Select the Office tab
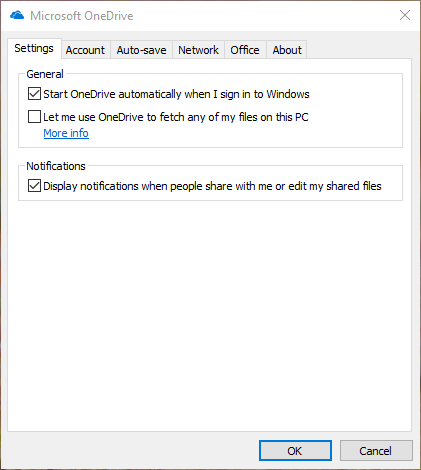The height and width of the screenshot is (470, 421). pos(245,50)
